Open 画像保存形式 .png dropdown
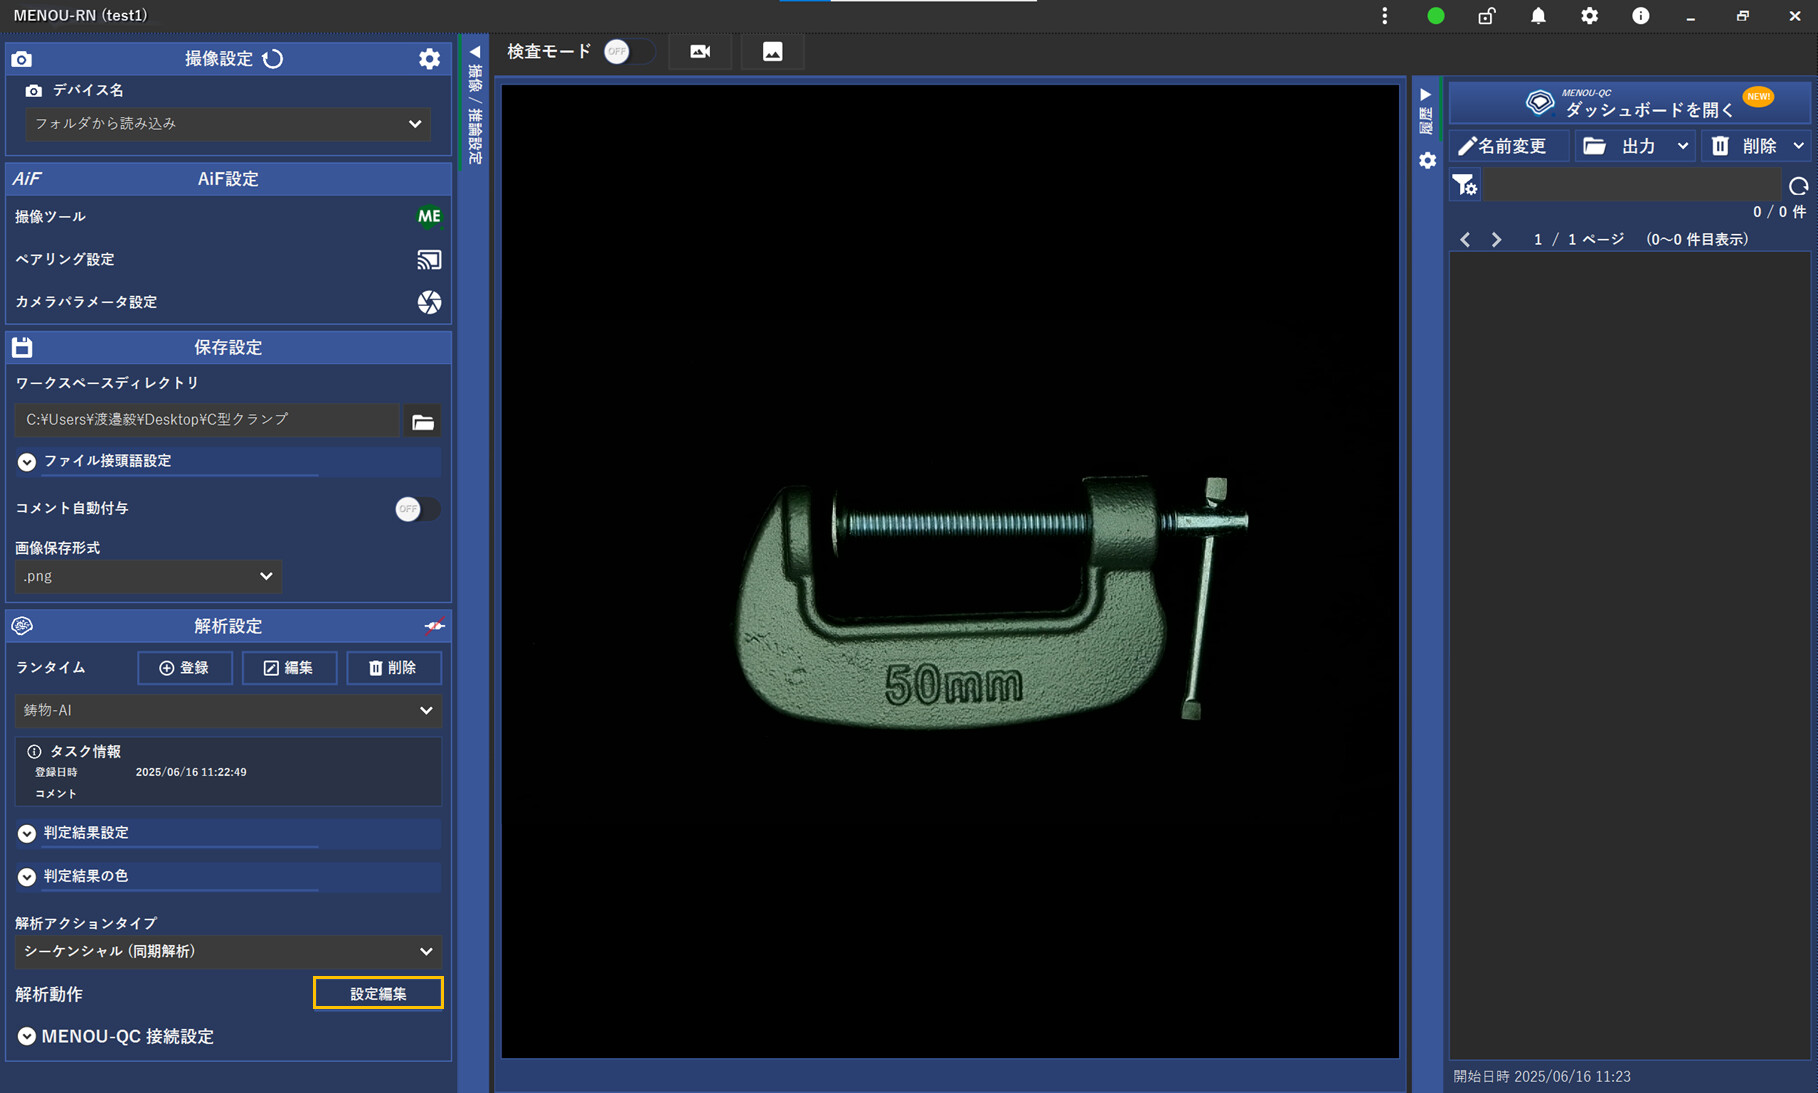The image size is (1818, 1093). pyautogui.click(x=148, y=577)
